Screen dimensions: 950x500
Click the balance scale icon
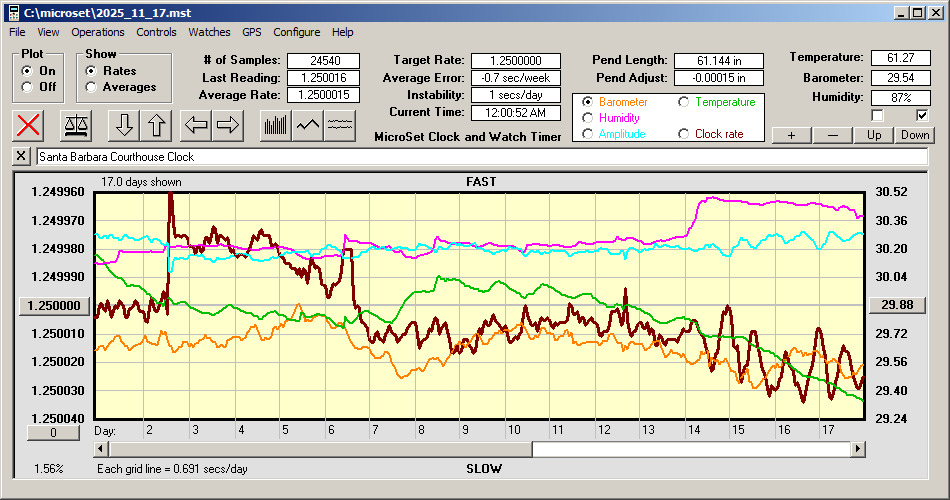pos(75,125)
